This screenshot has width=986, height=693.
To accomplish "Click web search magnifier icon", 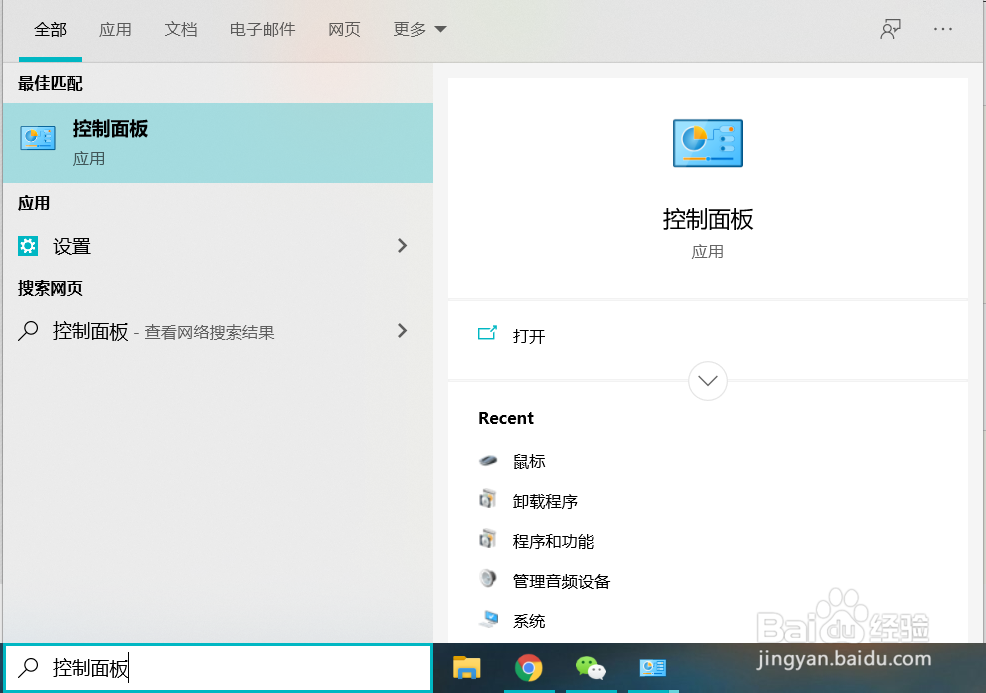I will [28, 330].
